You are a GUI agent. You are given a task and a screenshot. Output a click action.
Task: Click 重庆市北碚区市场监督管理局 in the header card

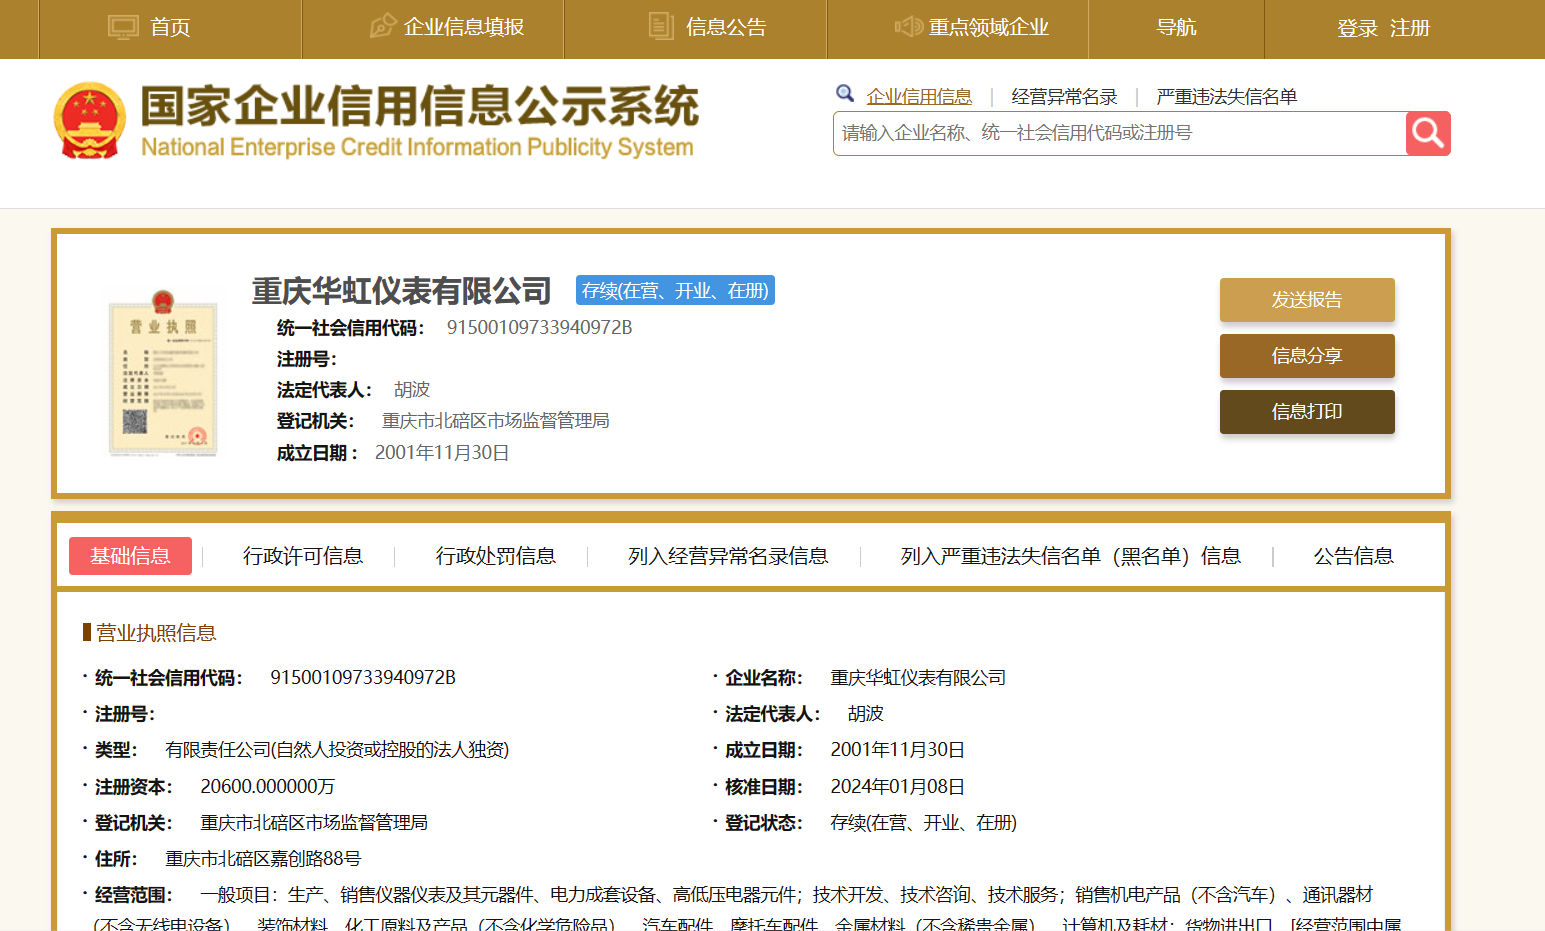[496, 420]
